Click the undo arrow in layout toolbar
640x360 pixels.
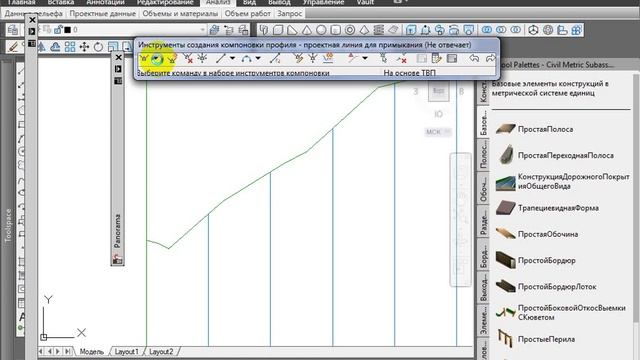(x=474, y=59)
